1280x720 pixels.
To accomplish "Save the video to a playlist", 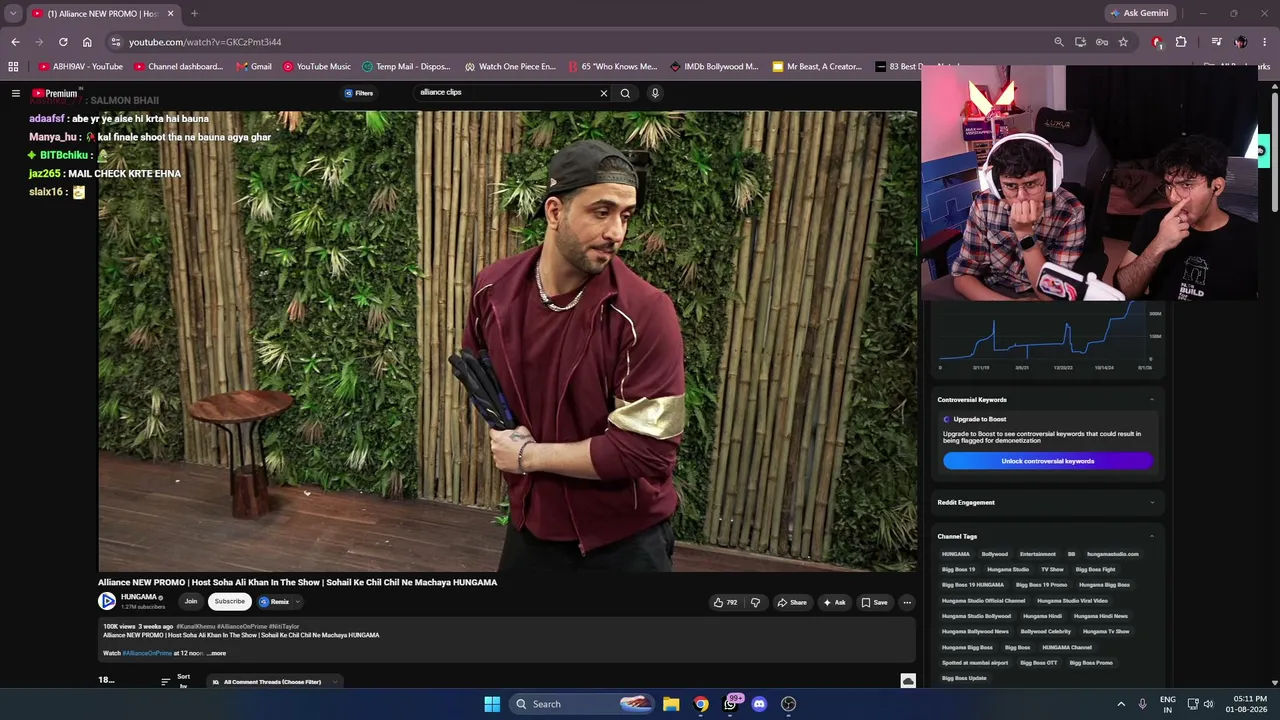I will [x=874, y=602].
